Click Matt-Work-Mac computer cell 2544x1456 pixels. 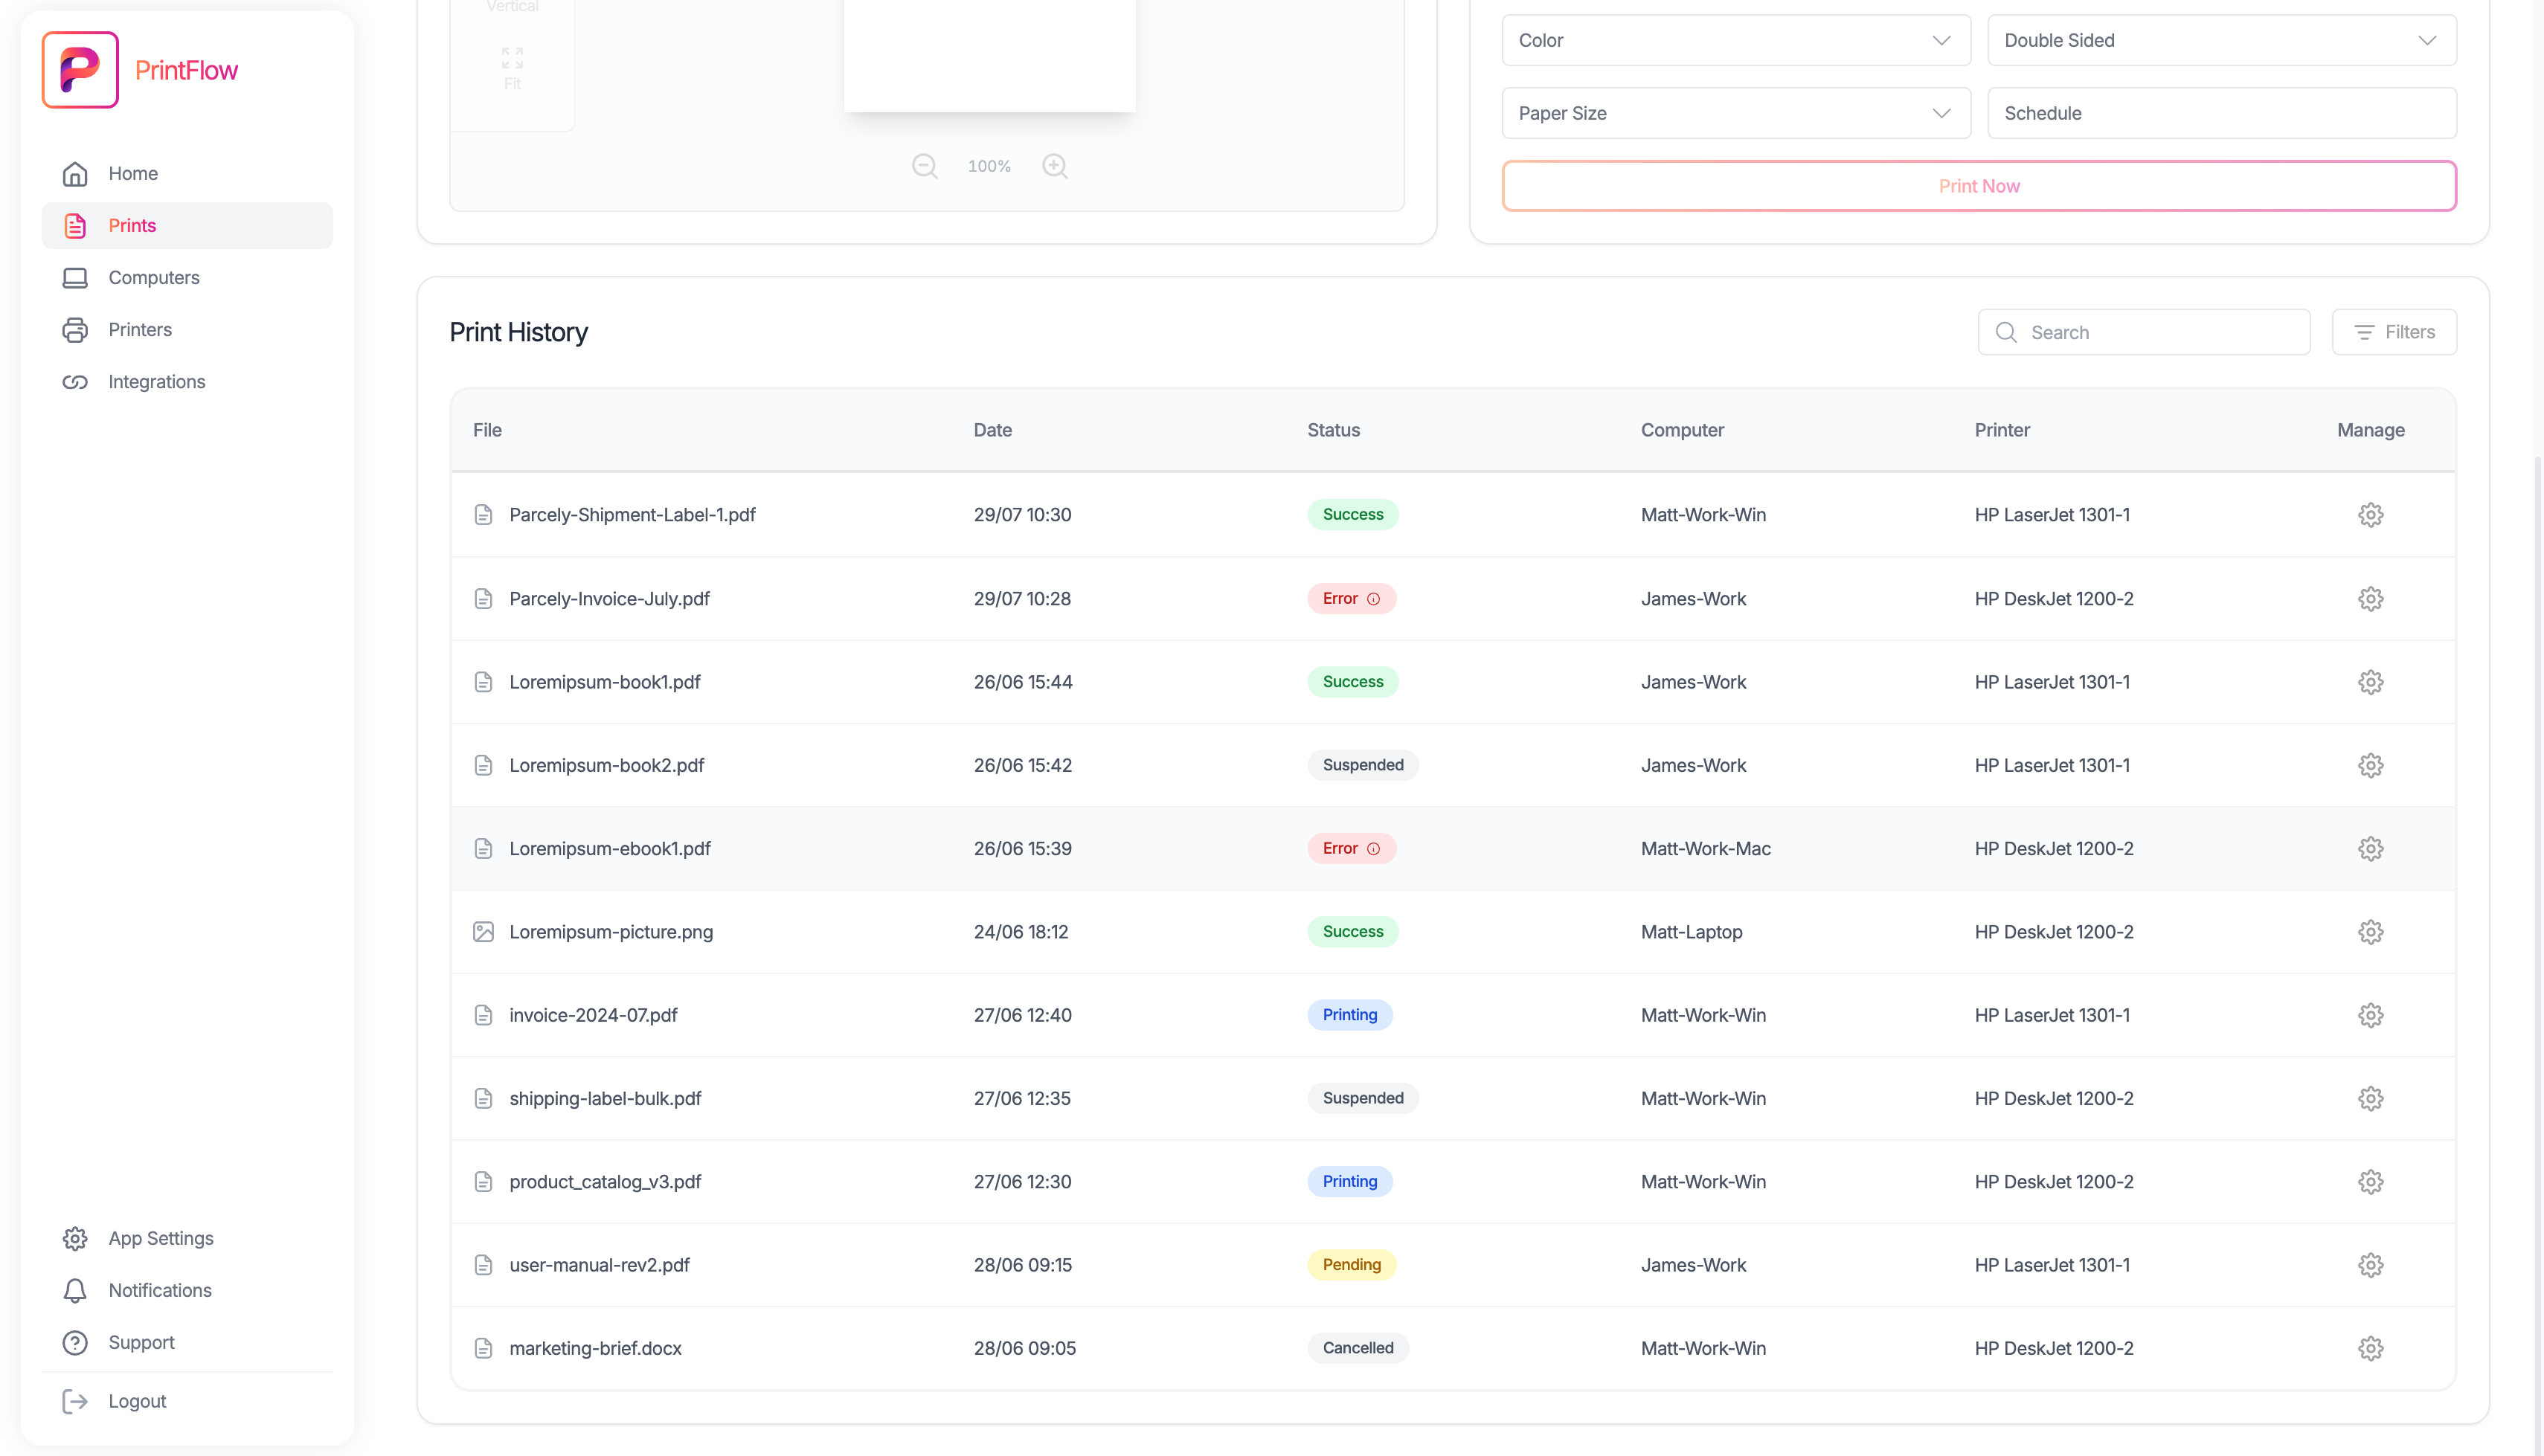[1705, 849]
